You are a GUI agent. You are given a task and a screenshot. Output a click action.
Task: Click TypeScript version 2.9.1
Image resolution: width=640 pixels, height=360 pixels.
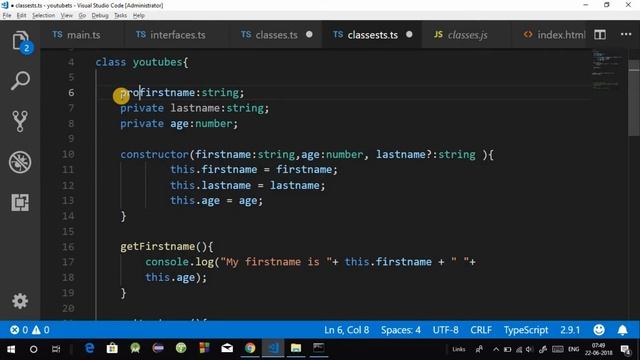click(570, 330)
